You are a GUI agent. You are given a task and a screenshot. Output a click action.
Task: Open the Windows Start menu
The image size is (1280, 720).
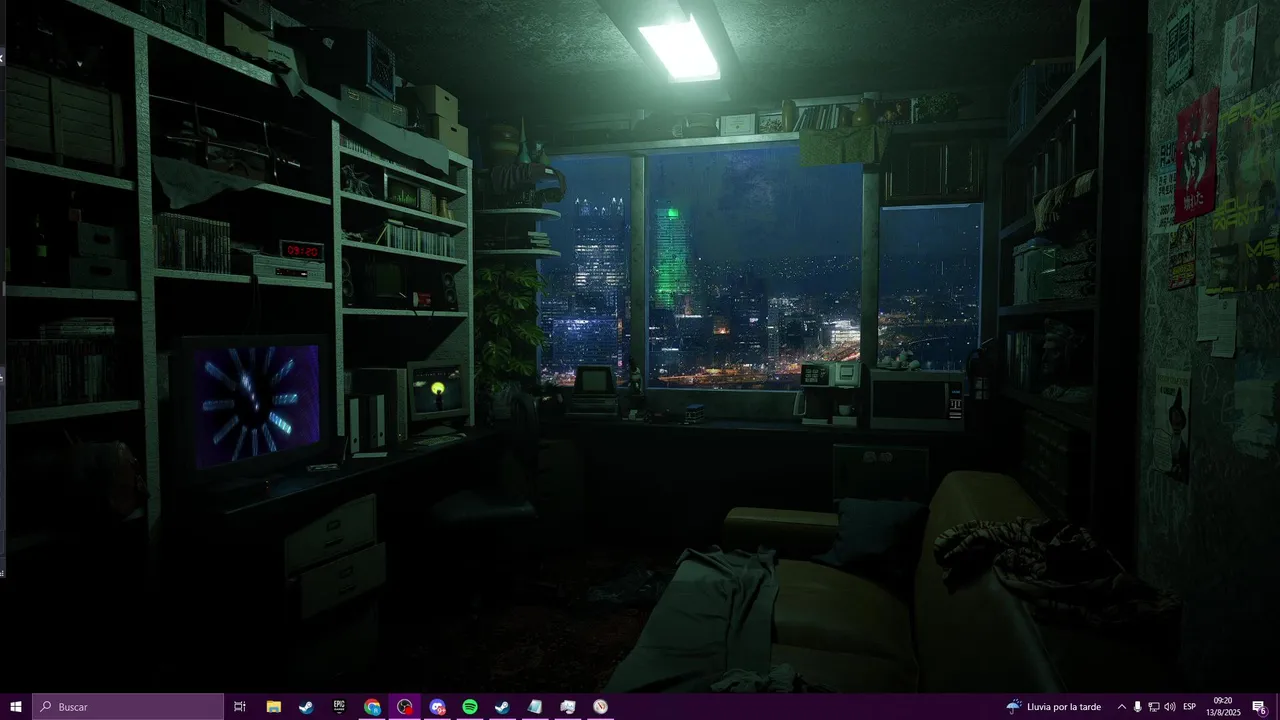[16, 706]
